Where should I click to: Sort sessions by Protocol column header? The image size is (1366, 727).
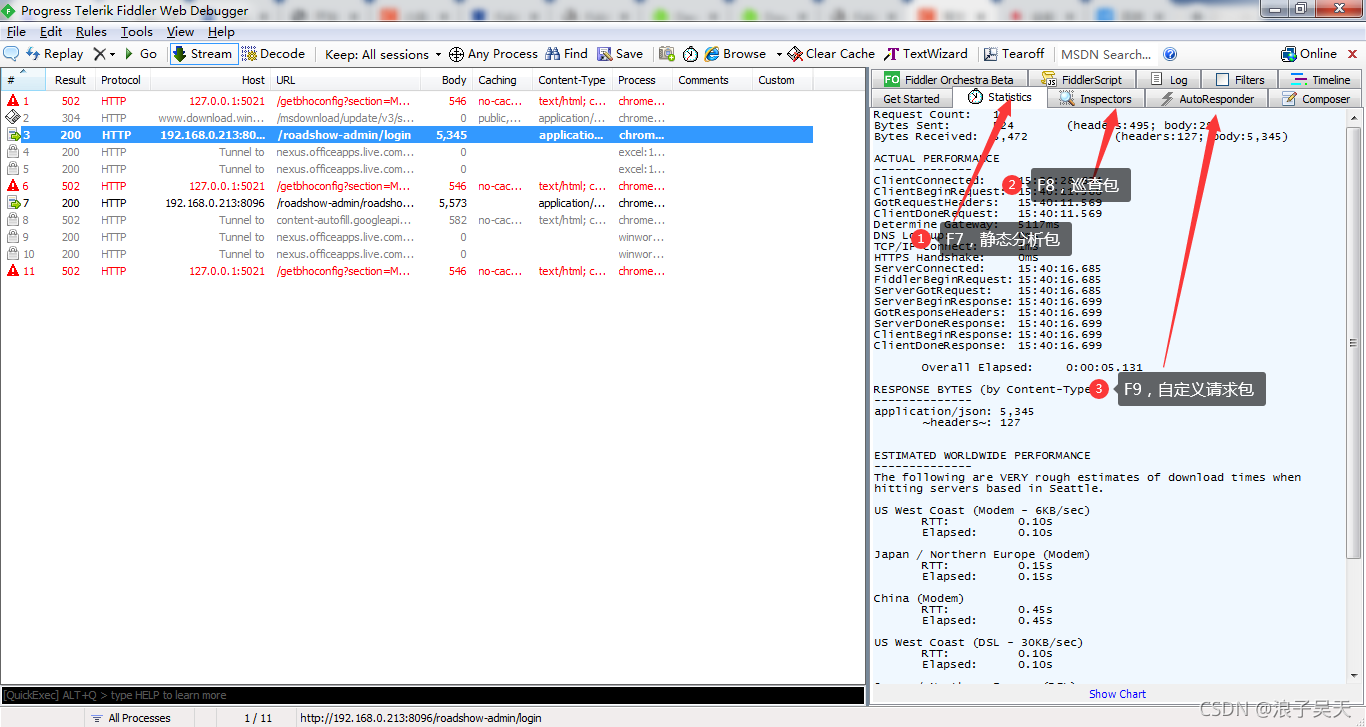pos(121,80)
